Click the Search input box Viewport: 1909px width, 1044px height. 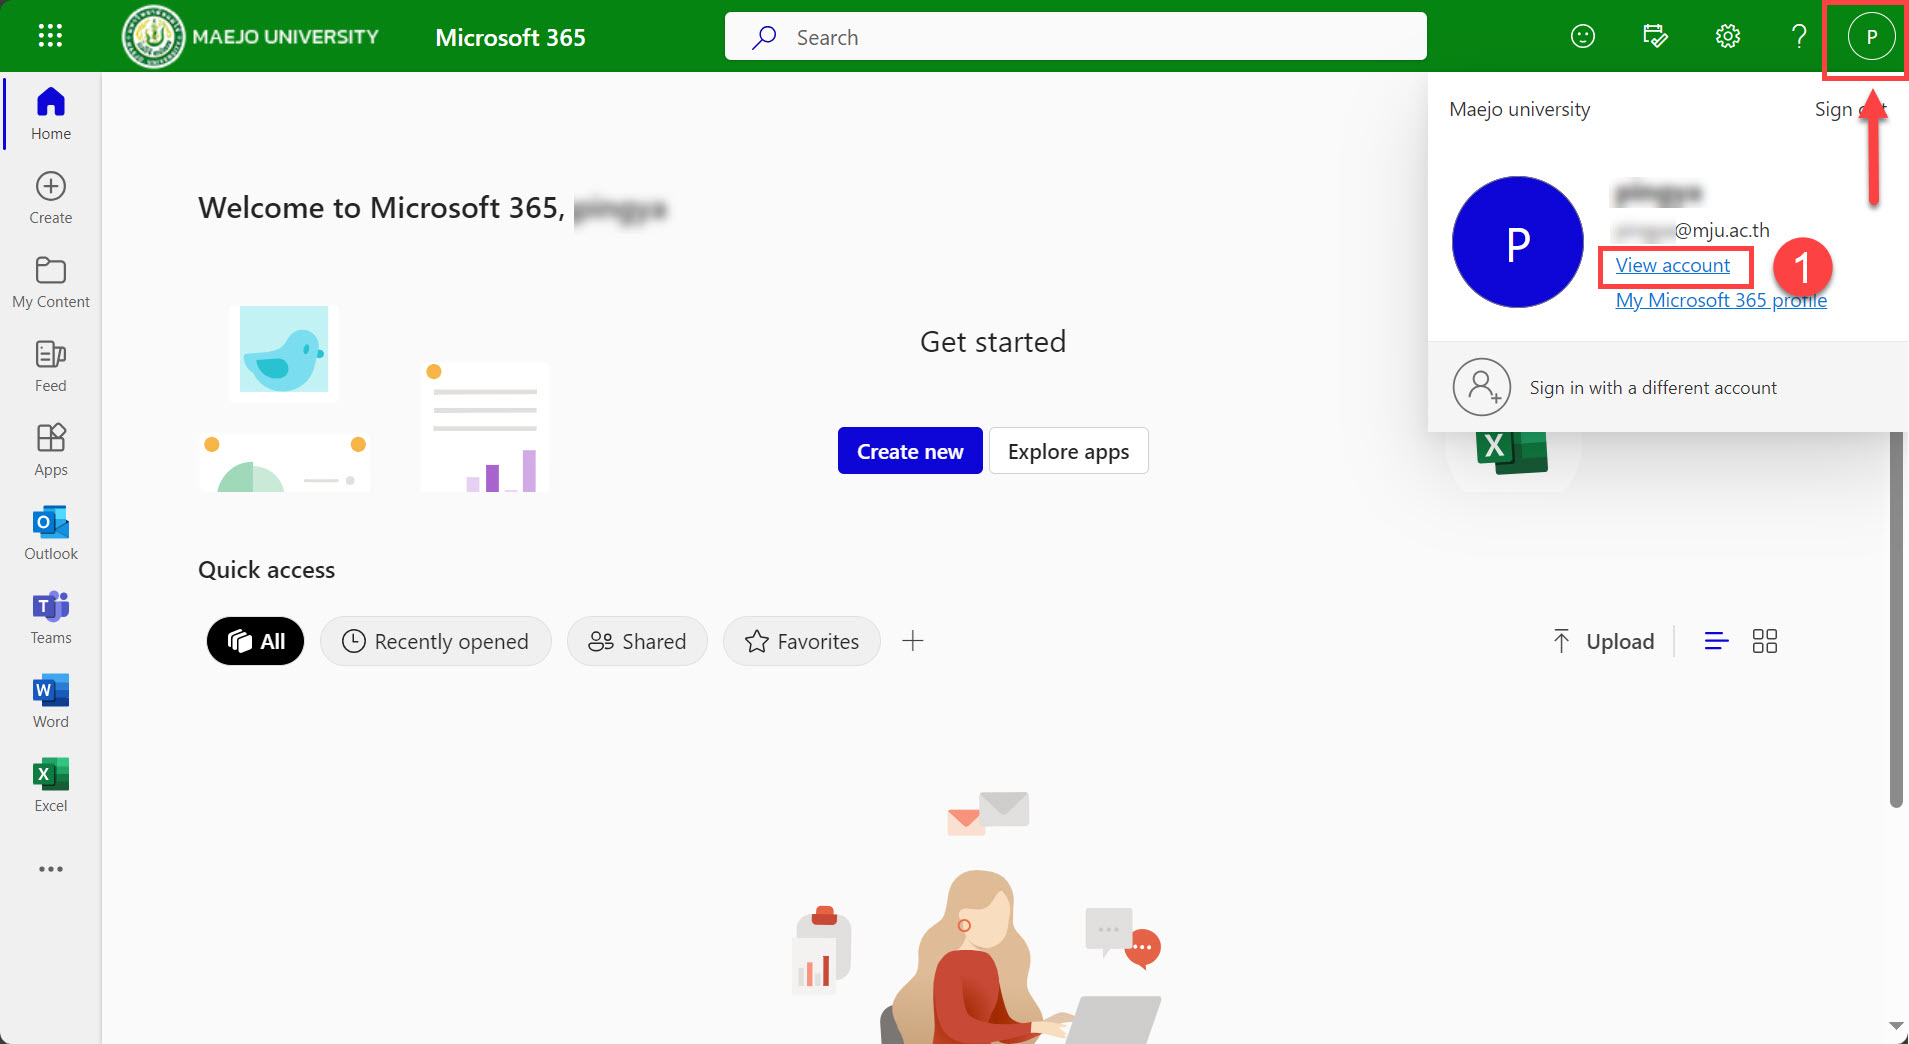click(1075, 37)
